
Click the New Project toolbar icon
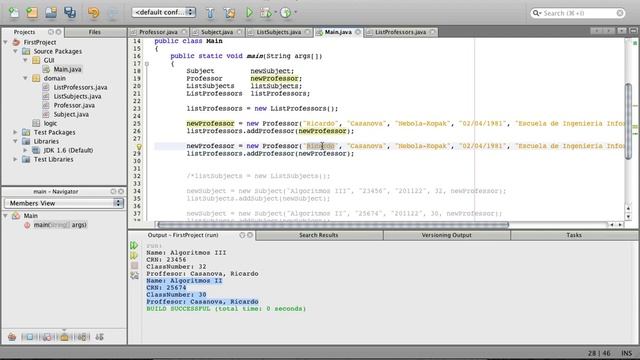click(32, 13)
